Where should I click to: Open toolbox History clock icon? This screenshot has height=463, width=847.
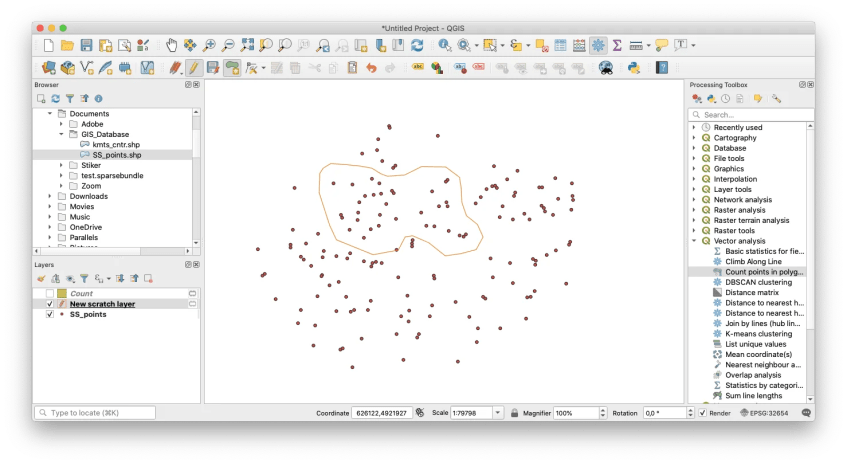point(725,98)
